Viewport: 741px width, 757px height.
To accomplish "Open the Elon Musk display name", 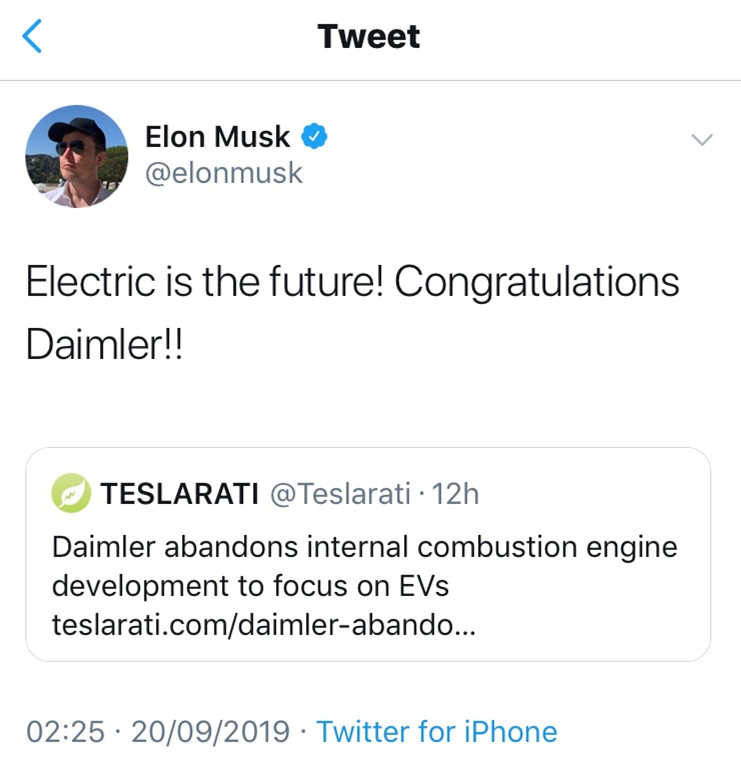I will click(x=218, y=137).
